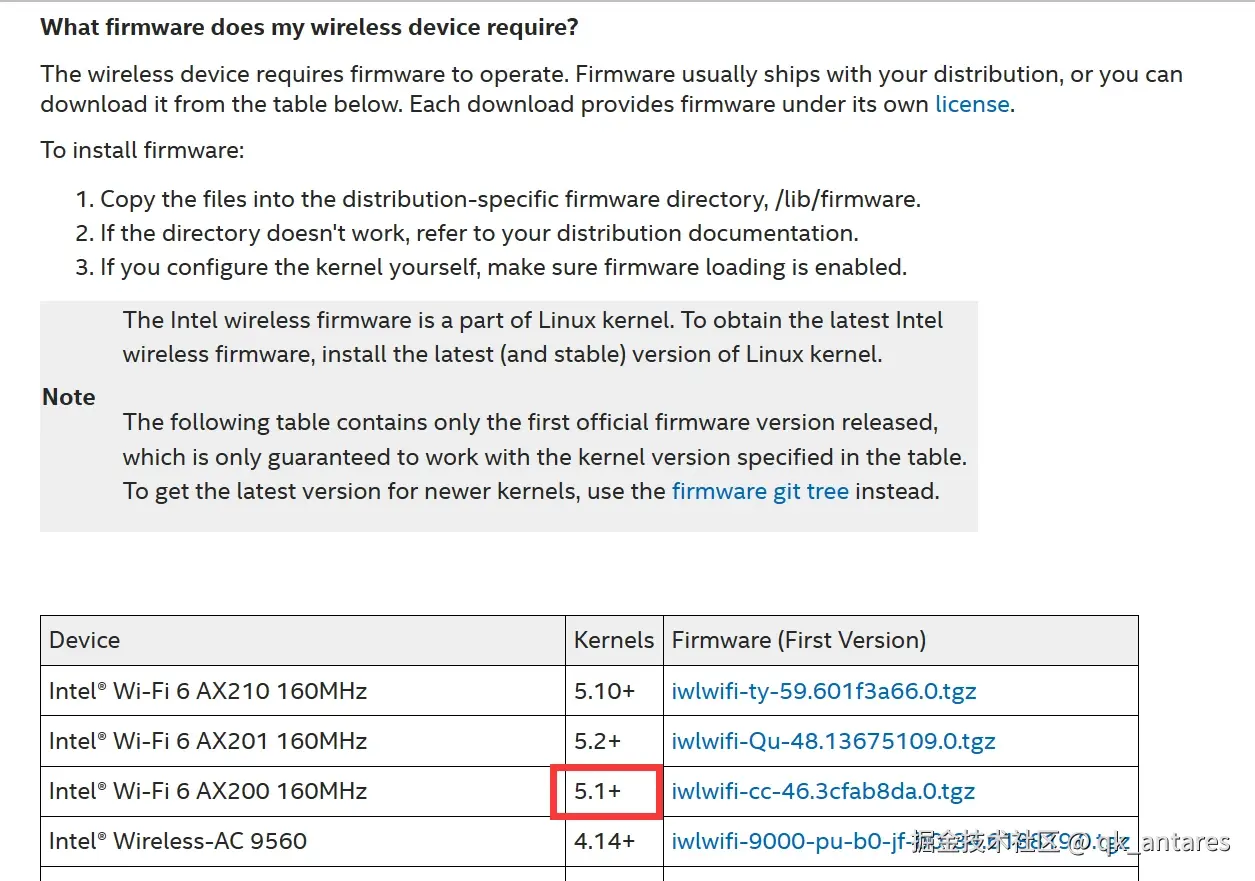Click the "To install firmware:" text
The height and width of the screenshot is (881, 1255).
point(142,151)
